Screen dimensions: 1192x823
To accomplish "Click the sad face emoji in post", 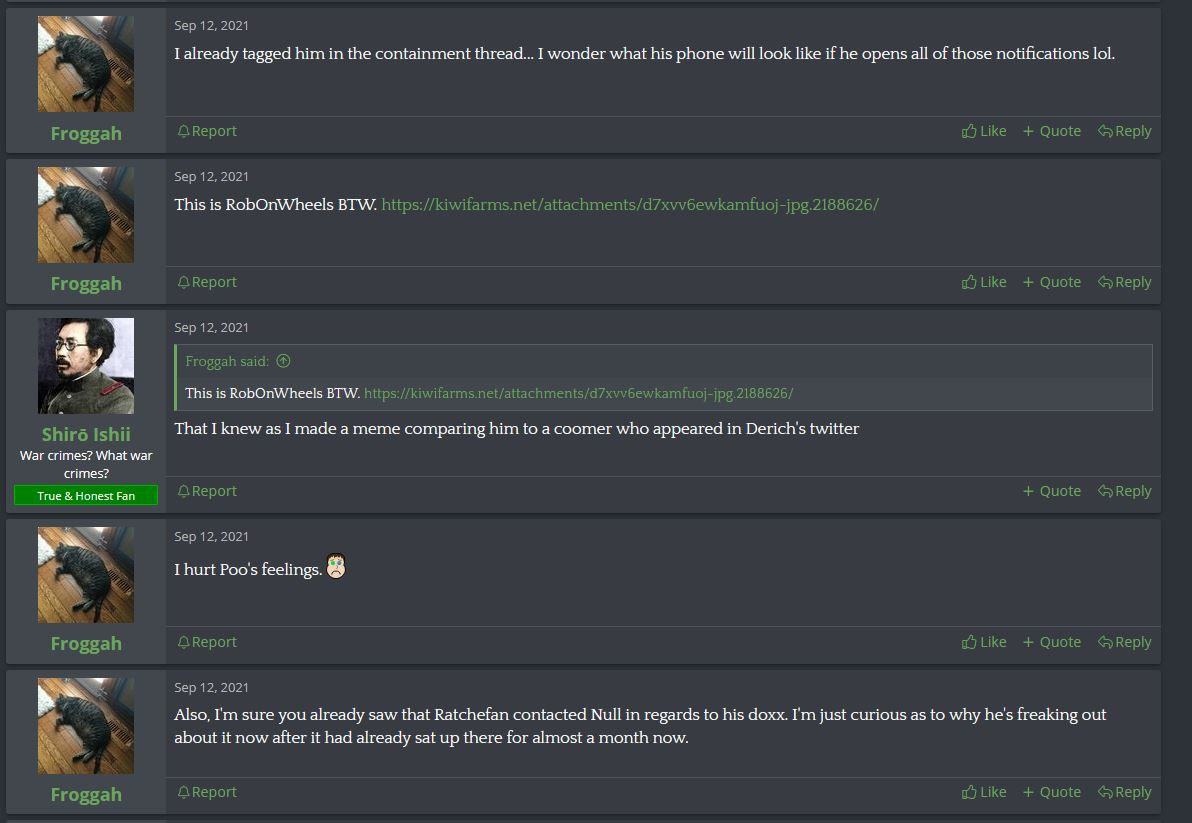I will point(336,566).
